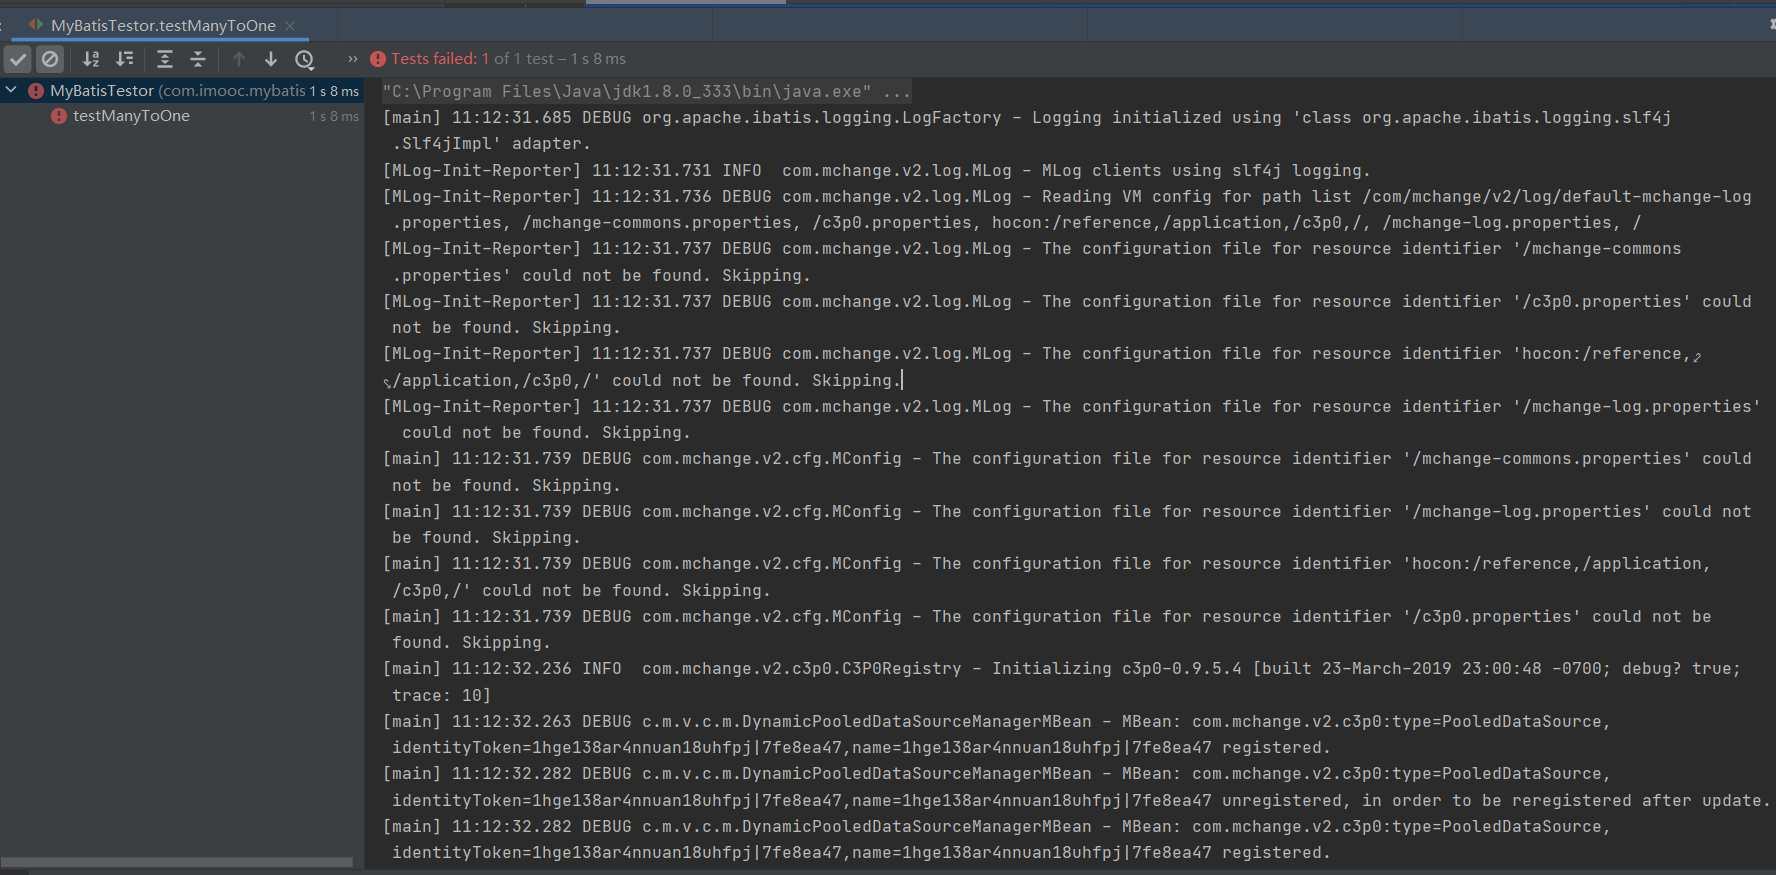Click the failed icon beside MyBatisTestor
The image size is (1776, 875).
point(36,91)
